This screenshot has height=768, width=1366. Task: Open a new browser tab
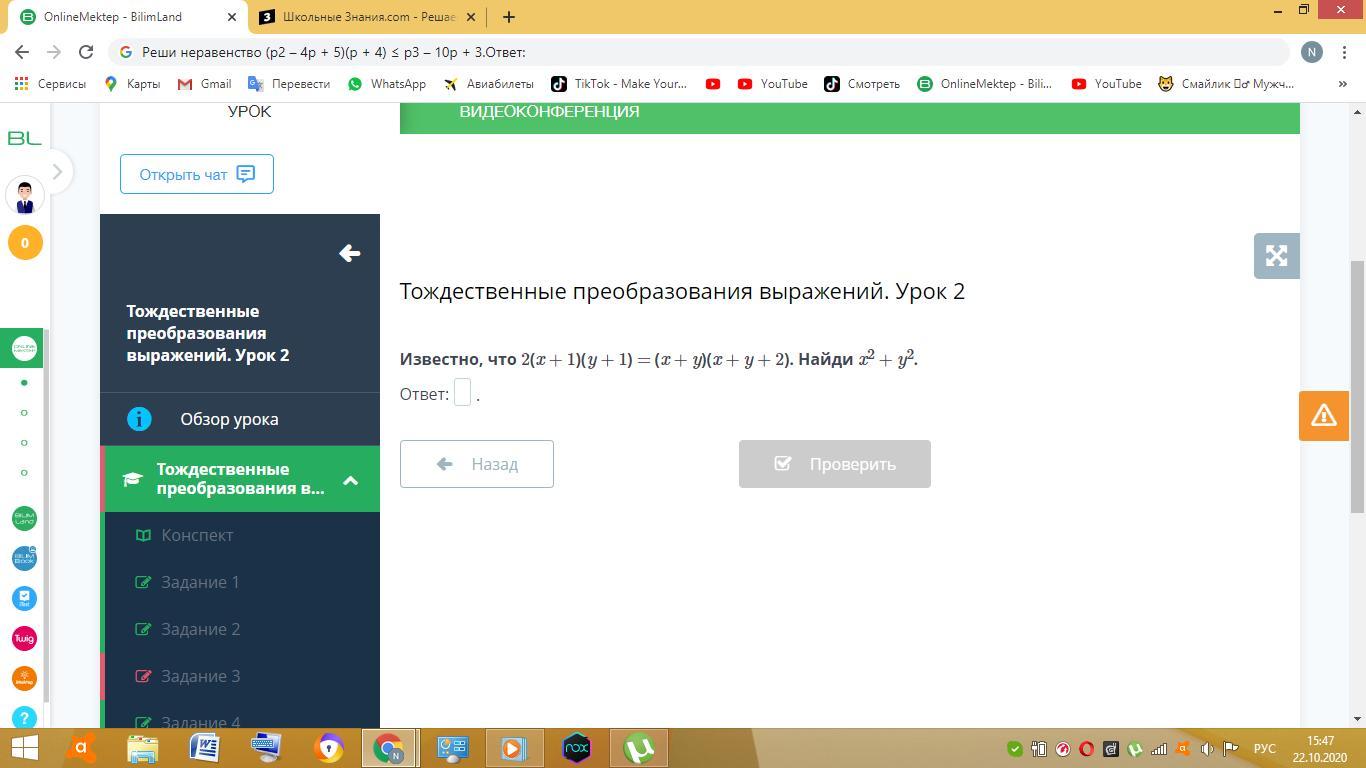click(509, 17)
